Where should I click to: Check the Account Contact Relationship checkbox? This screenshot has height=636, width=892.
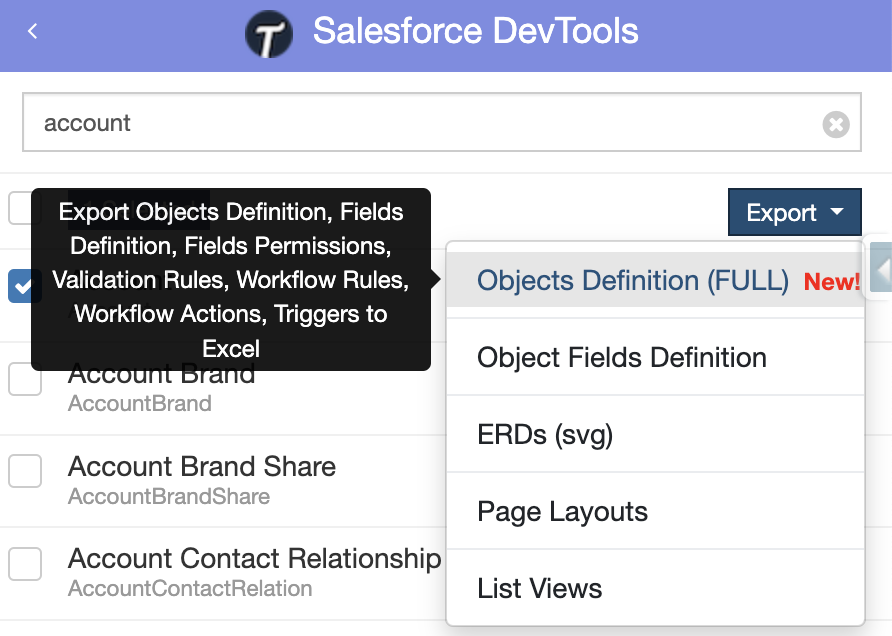(x=24, y=564)
